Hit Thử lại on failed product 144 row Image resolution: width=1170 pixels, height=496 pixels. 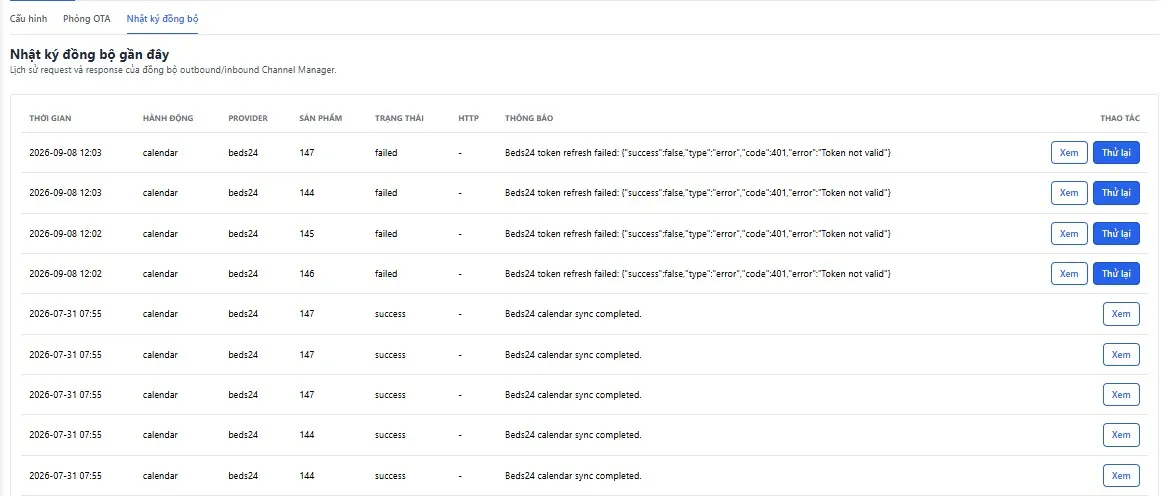pyautogui.click(x=1116, y=192)
